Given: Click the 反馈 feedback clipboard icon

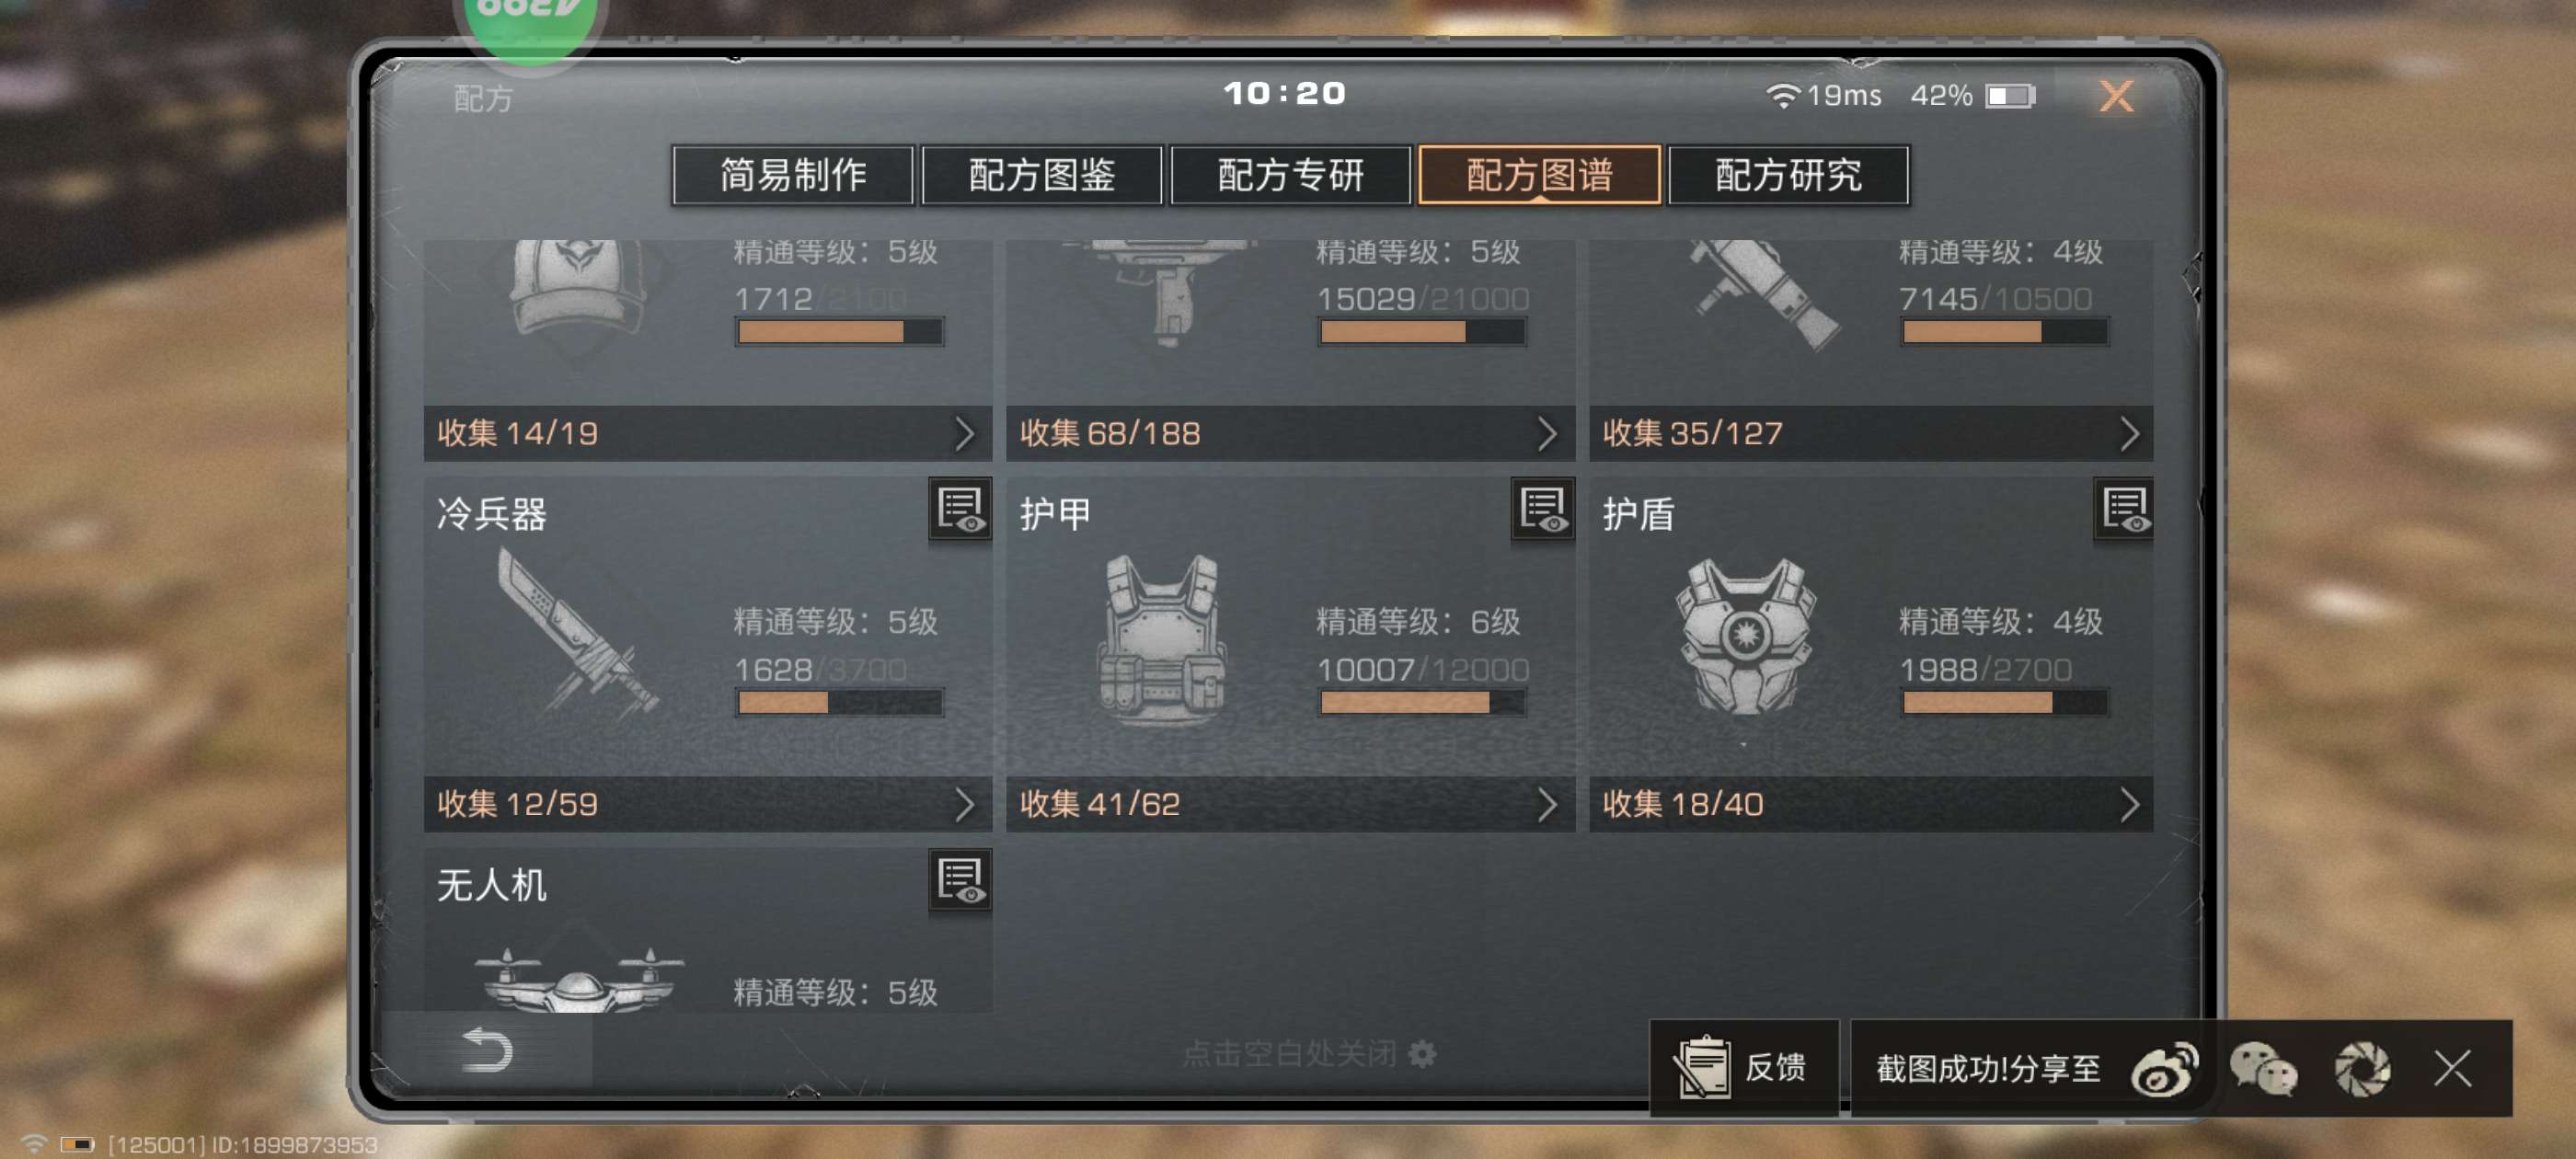Looking at the screenshot, I should [x=1702, y=1067].
